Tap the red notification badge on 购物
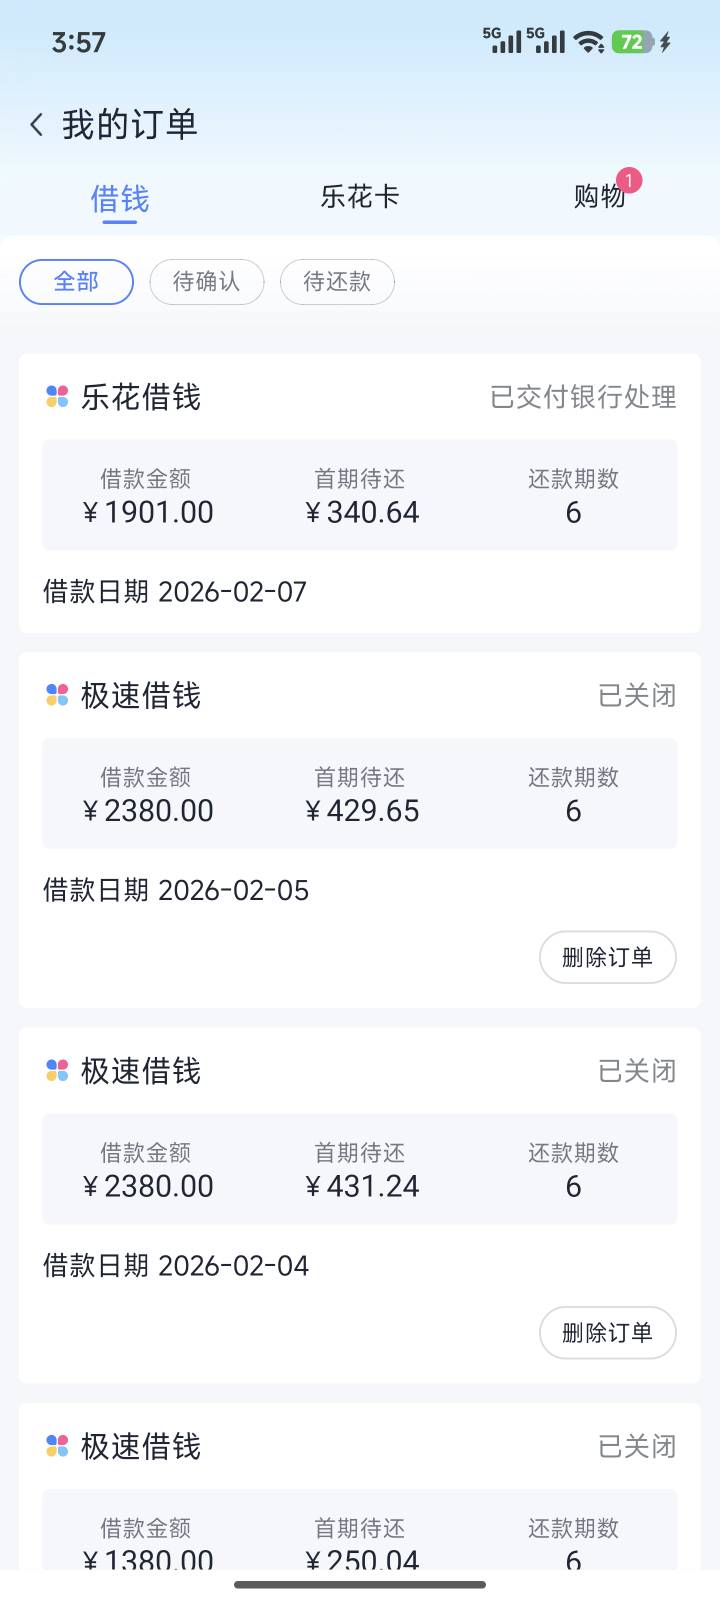 [629, 180]
